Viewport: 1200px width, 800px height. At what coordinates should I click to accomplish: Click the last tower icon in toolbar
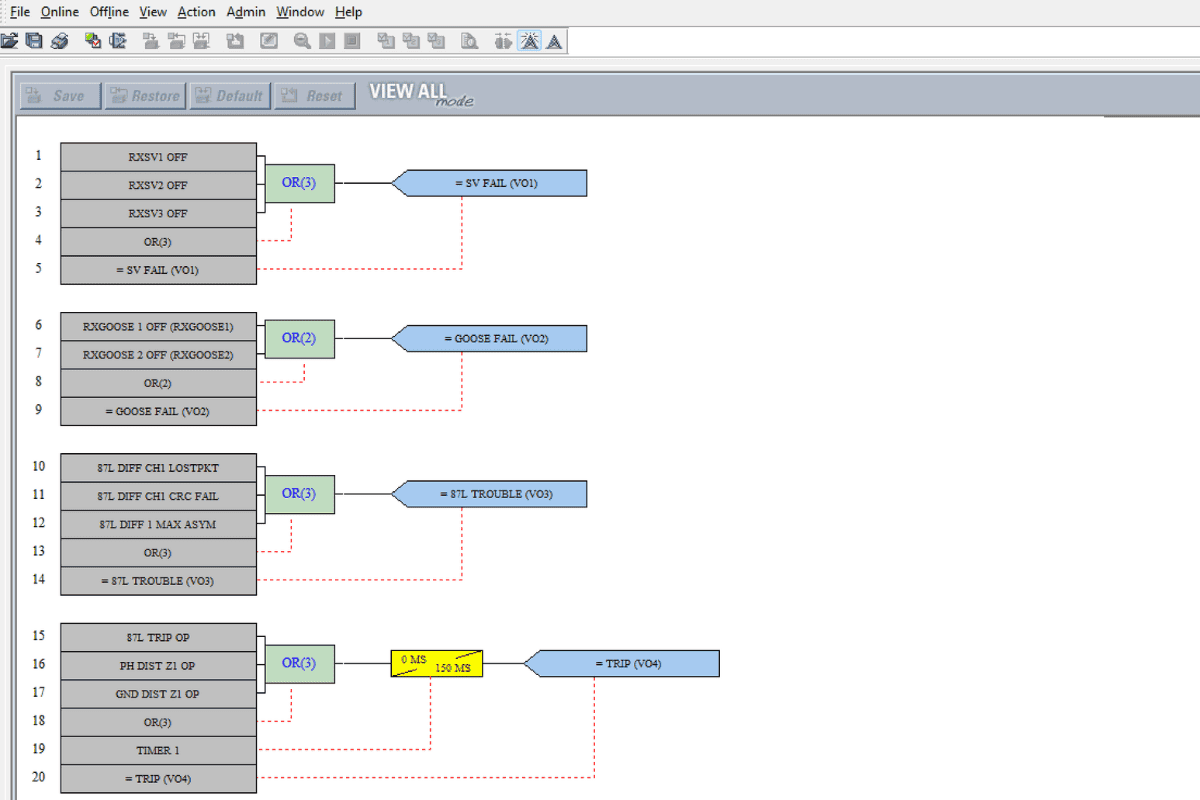click(x=554, y=41)
